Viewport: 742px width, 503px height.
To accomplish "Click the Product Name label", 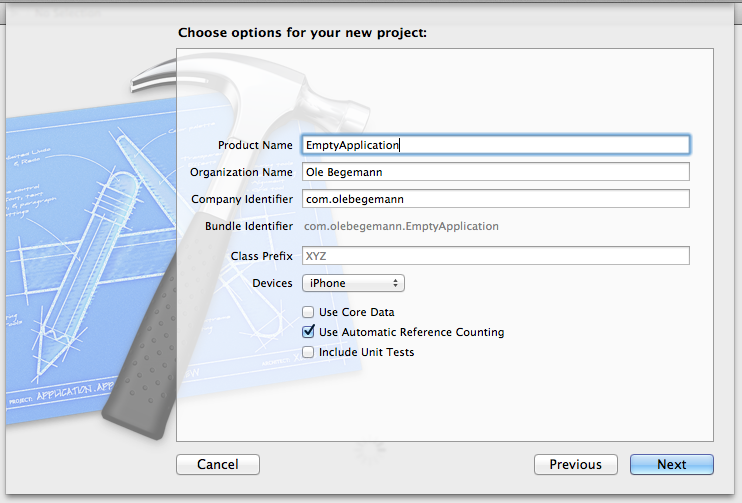I will [x=255, y=145].
